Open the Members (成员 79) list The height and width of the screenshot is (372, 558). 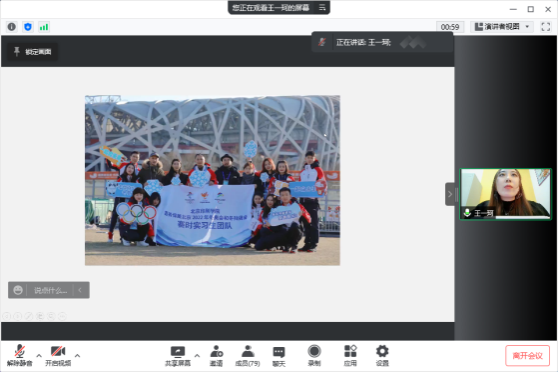tap(248, 356)
